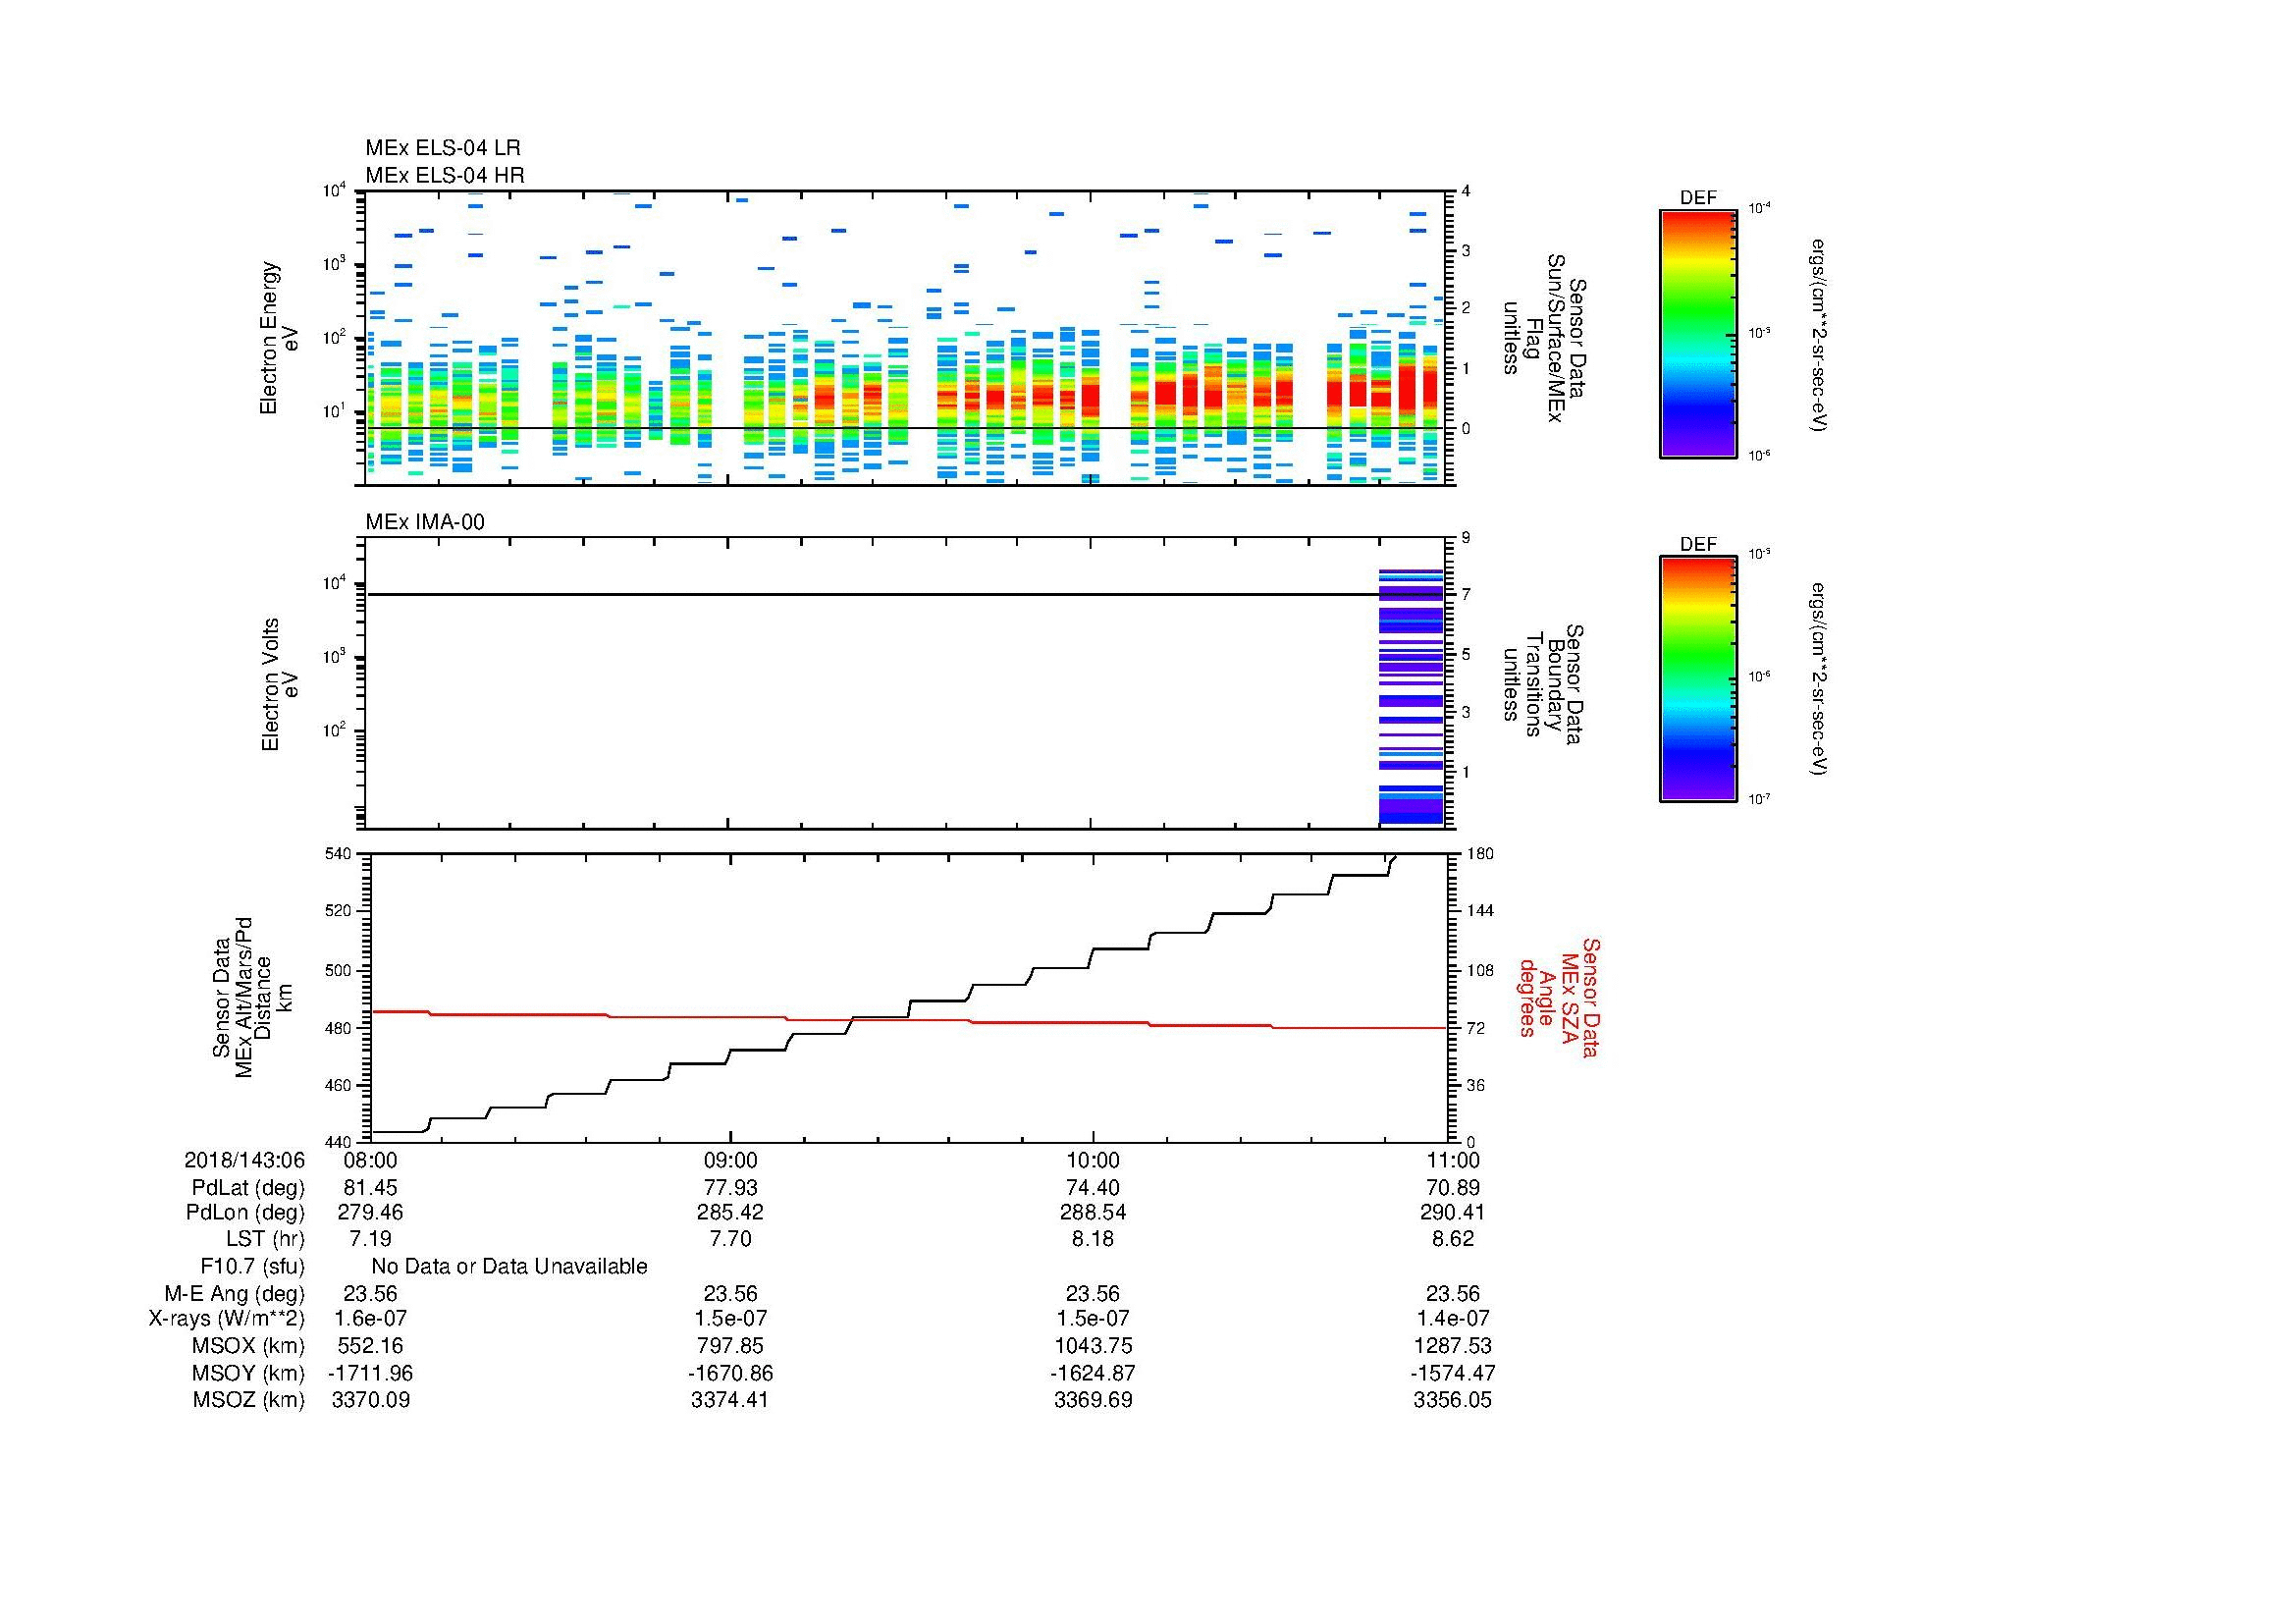
Task: Click PdLon value 290.41
Action: (x=1453, y=1213)
